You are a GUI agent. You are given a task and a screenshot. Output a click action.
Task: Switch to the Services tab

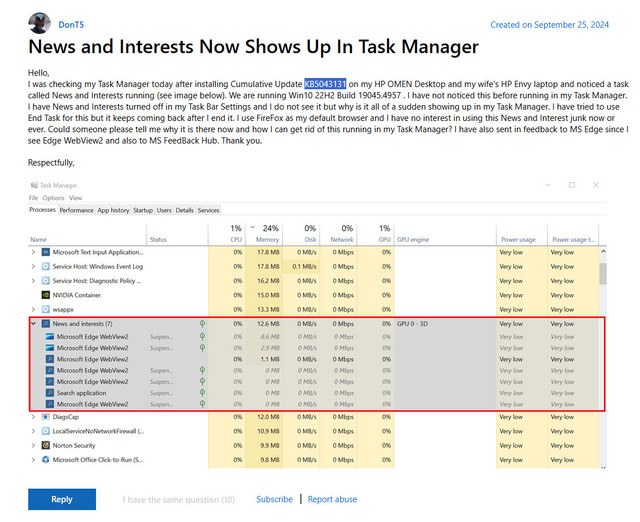tap(209, 210)
